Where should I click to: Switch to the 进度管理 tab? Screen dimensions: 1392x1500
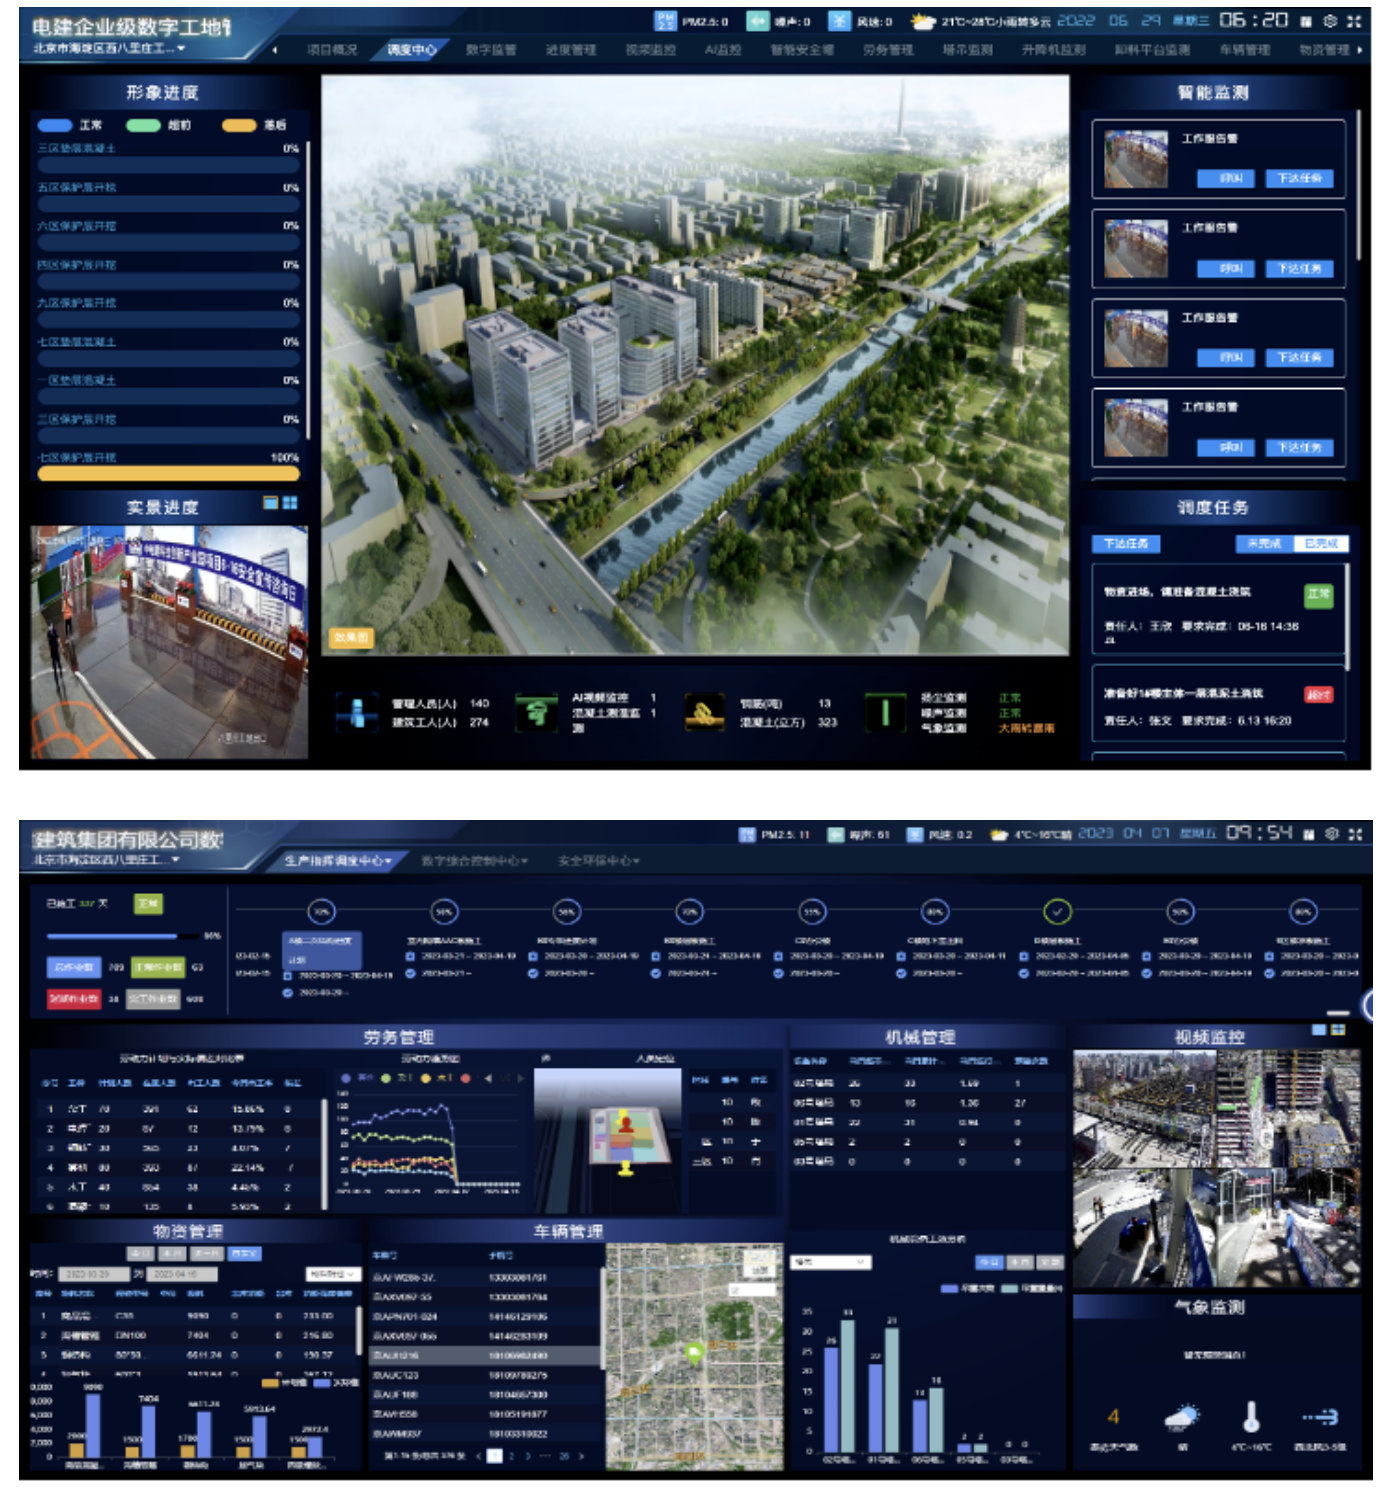tap(570, 49)
